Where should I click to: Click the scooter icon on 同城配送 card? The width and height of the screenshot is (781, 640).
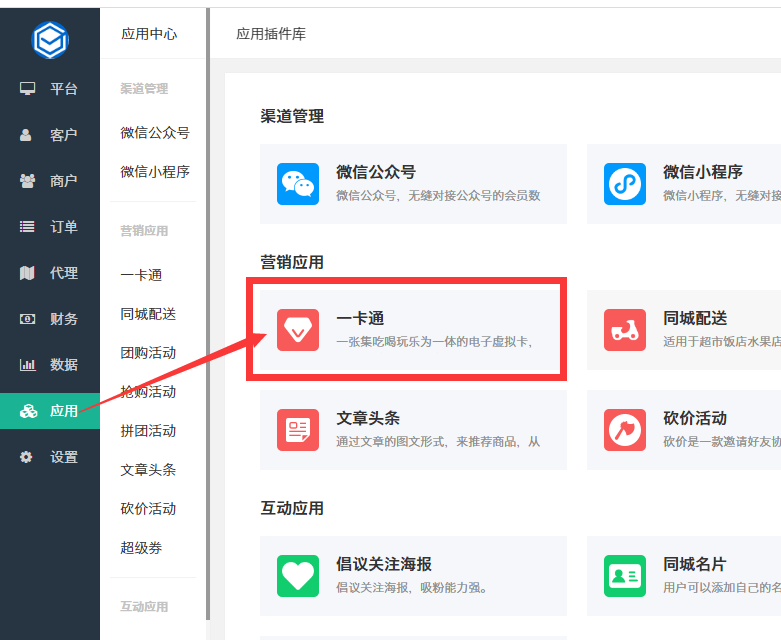[x=625, y=330]
